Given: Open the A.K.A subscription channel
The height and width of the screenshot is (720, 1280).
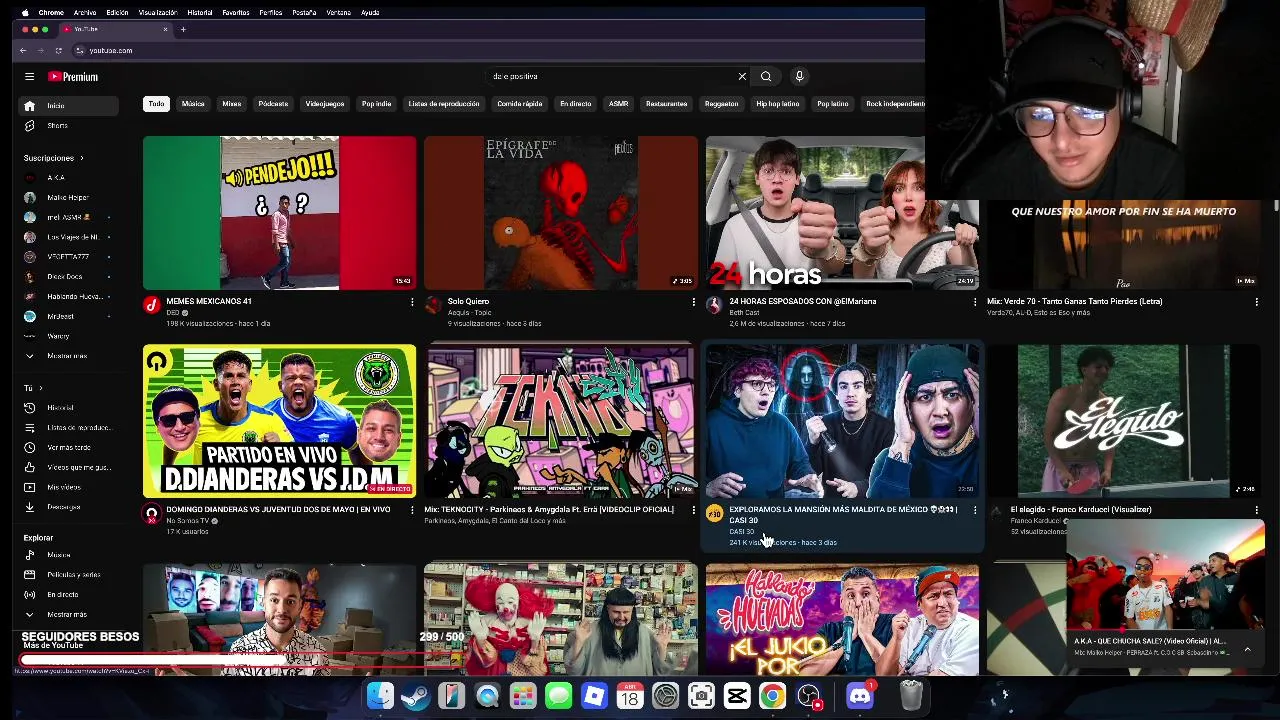Looking at the screenshot, I should pos(69,177).
